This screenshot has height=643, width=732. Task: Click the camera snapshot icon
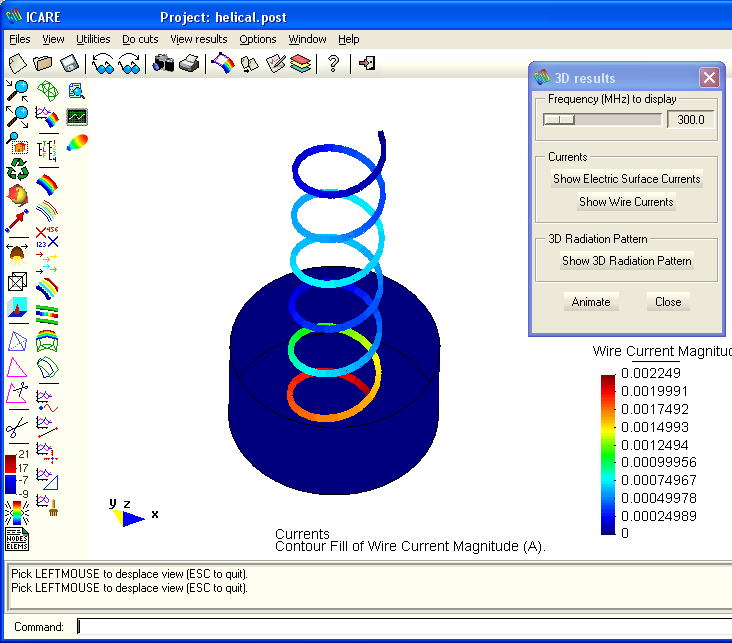[163, 64]
